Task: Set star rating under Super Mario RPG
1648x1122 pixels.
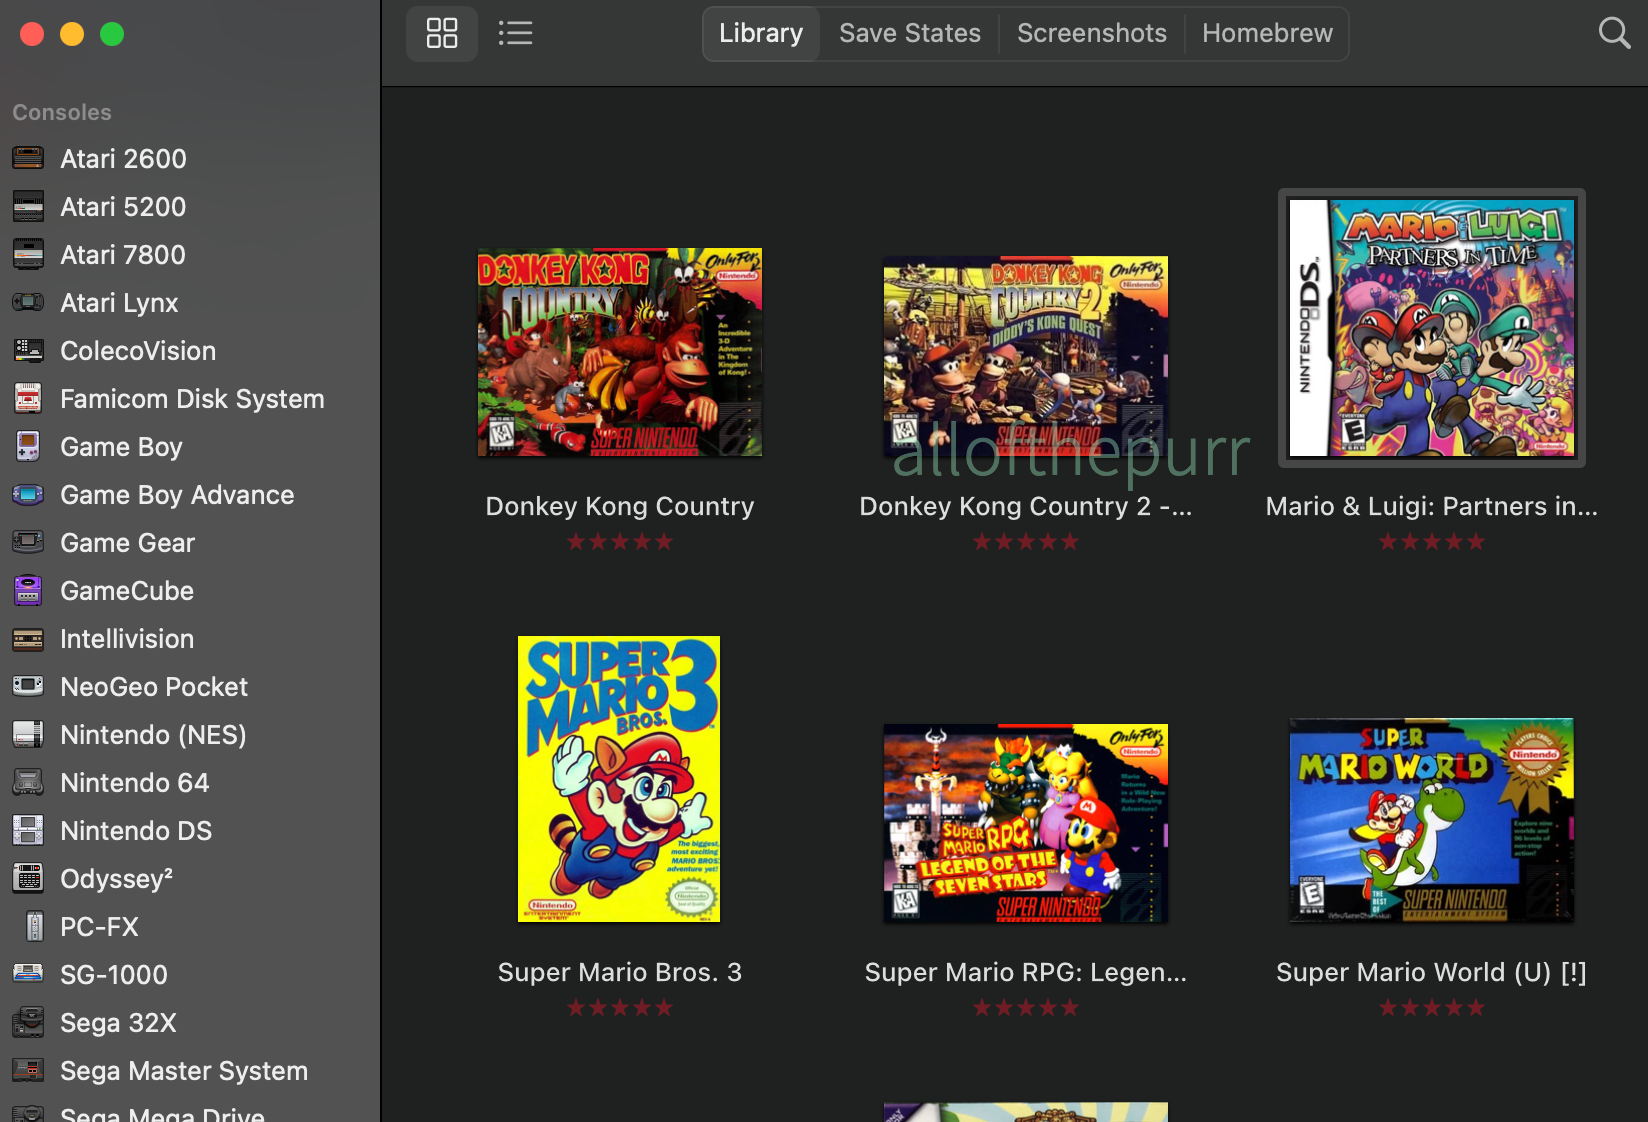Action: click(1026, 1008)
